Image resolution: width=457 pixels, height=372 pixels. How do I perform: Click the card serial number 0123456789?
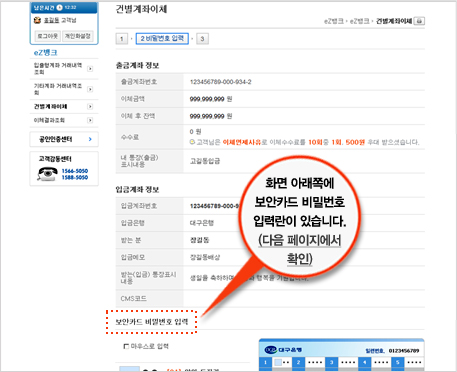point(404,351)
